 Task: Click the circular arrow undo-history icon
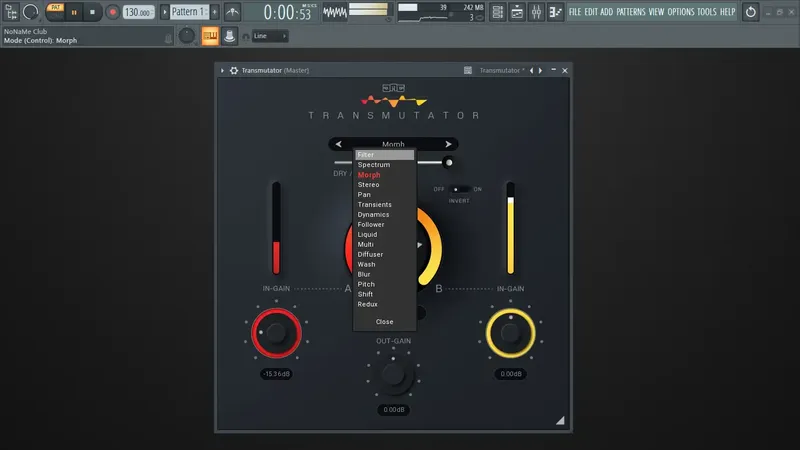(751, 12)
